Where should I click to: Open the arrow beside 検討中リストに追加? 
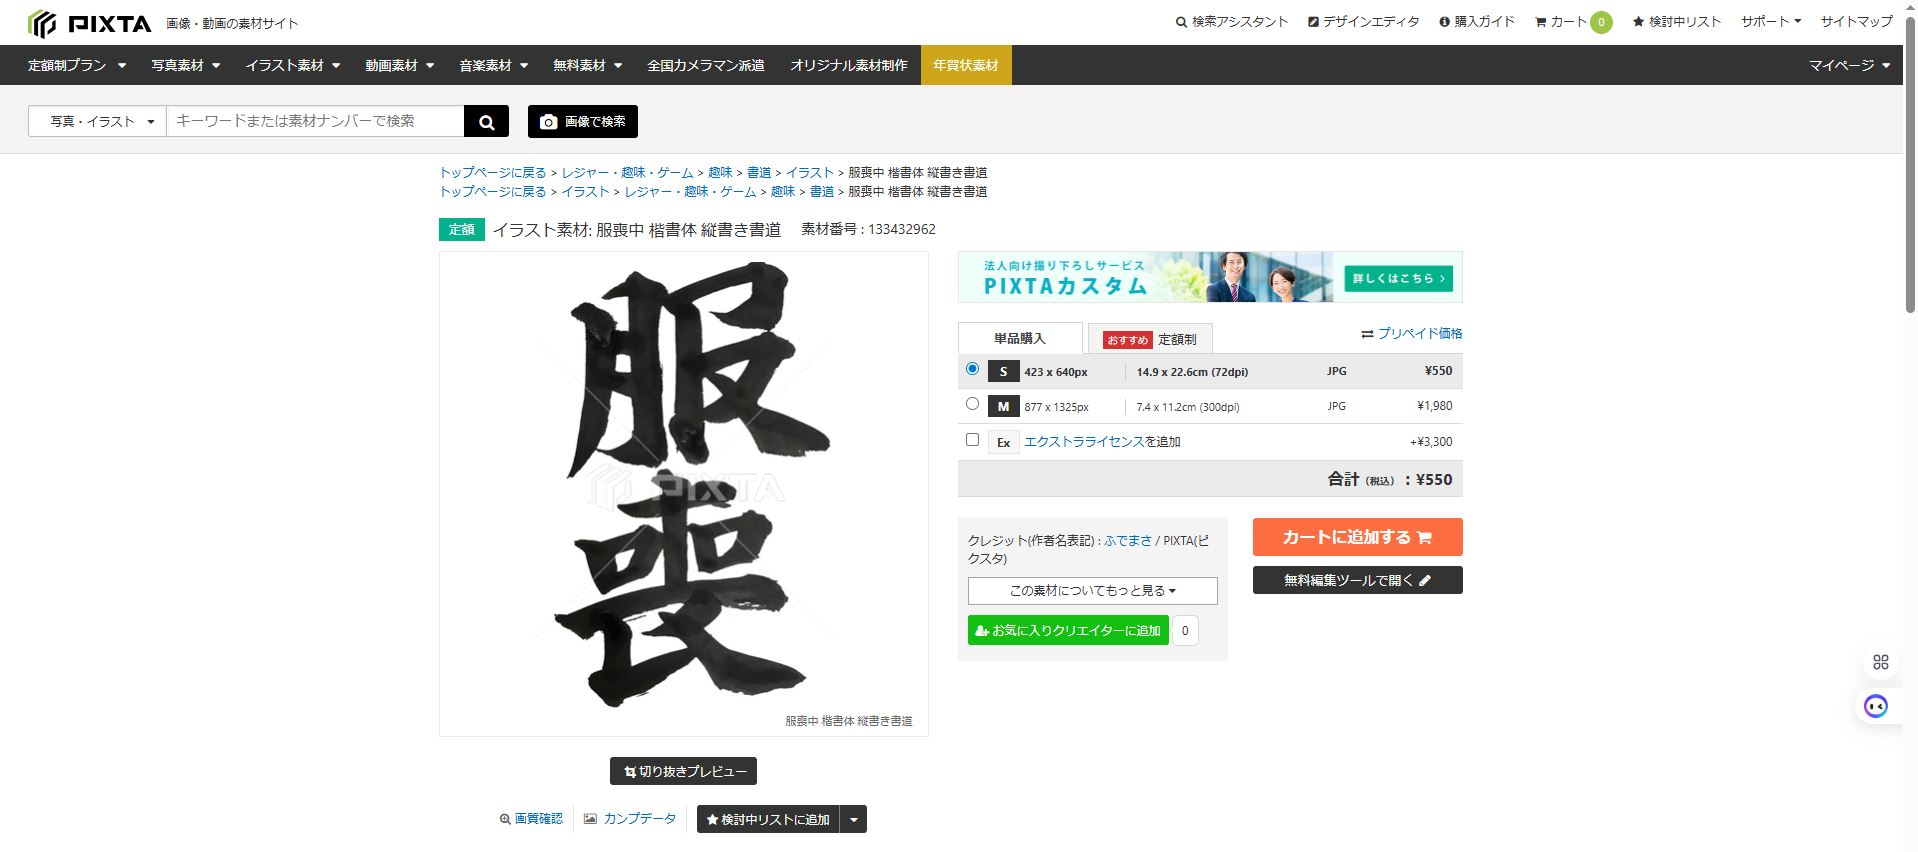(853, 819)
